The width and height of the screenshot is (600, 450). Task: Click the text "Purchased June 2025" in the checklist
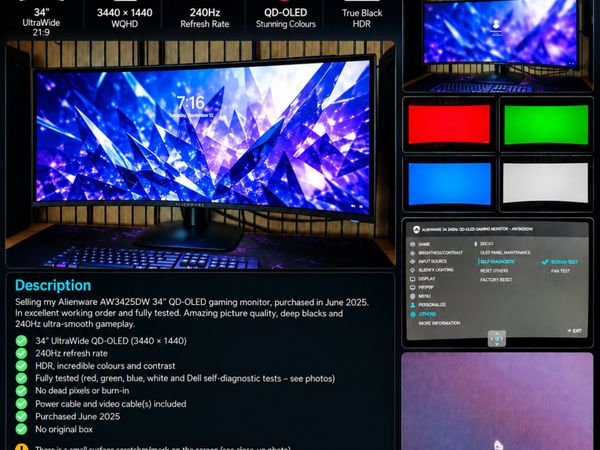point(78,416)
